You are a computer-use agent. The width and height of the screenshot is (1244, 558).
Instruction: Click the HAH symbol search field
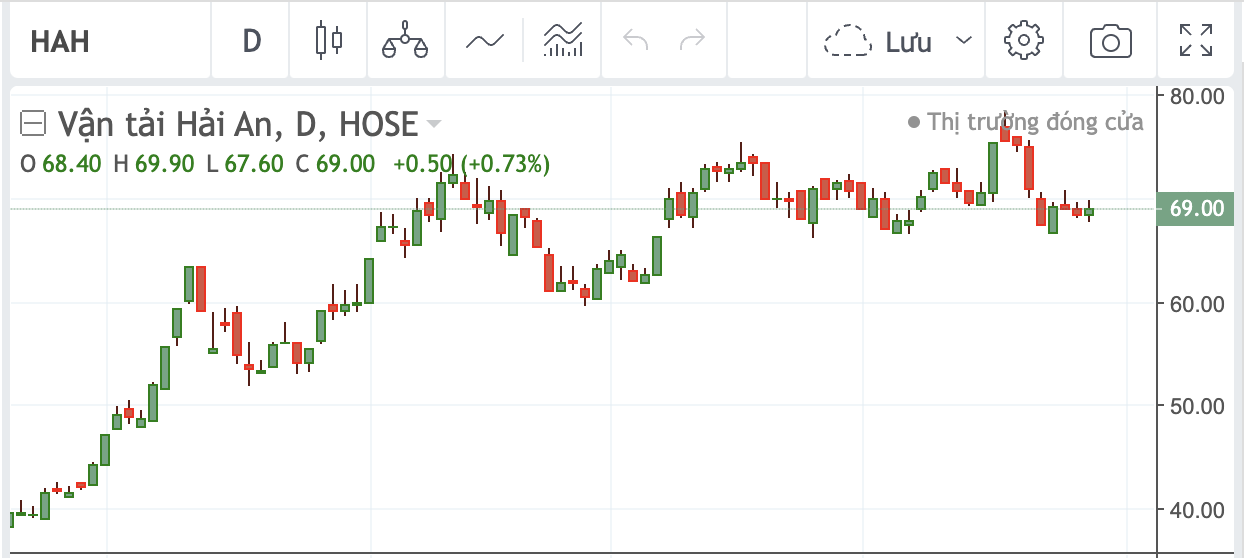(110, 41)
